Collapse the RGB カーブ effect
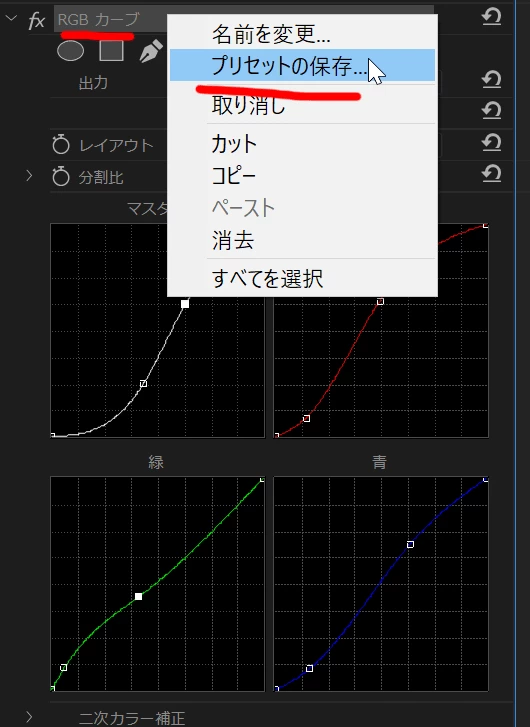 11,19
